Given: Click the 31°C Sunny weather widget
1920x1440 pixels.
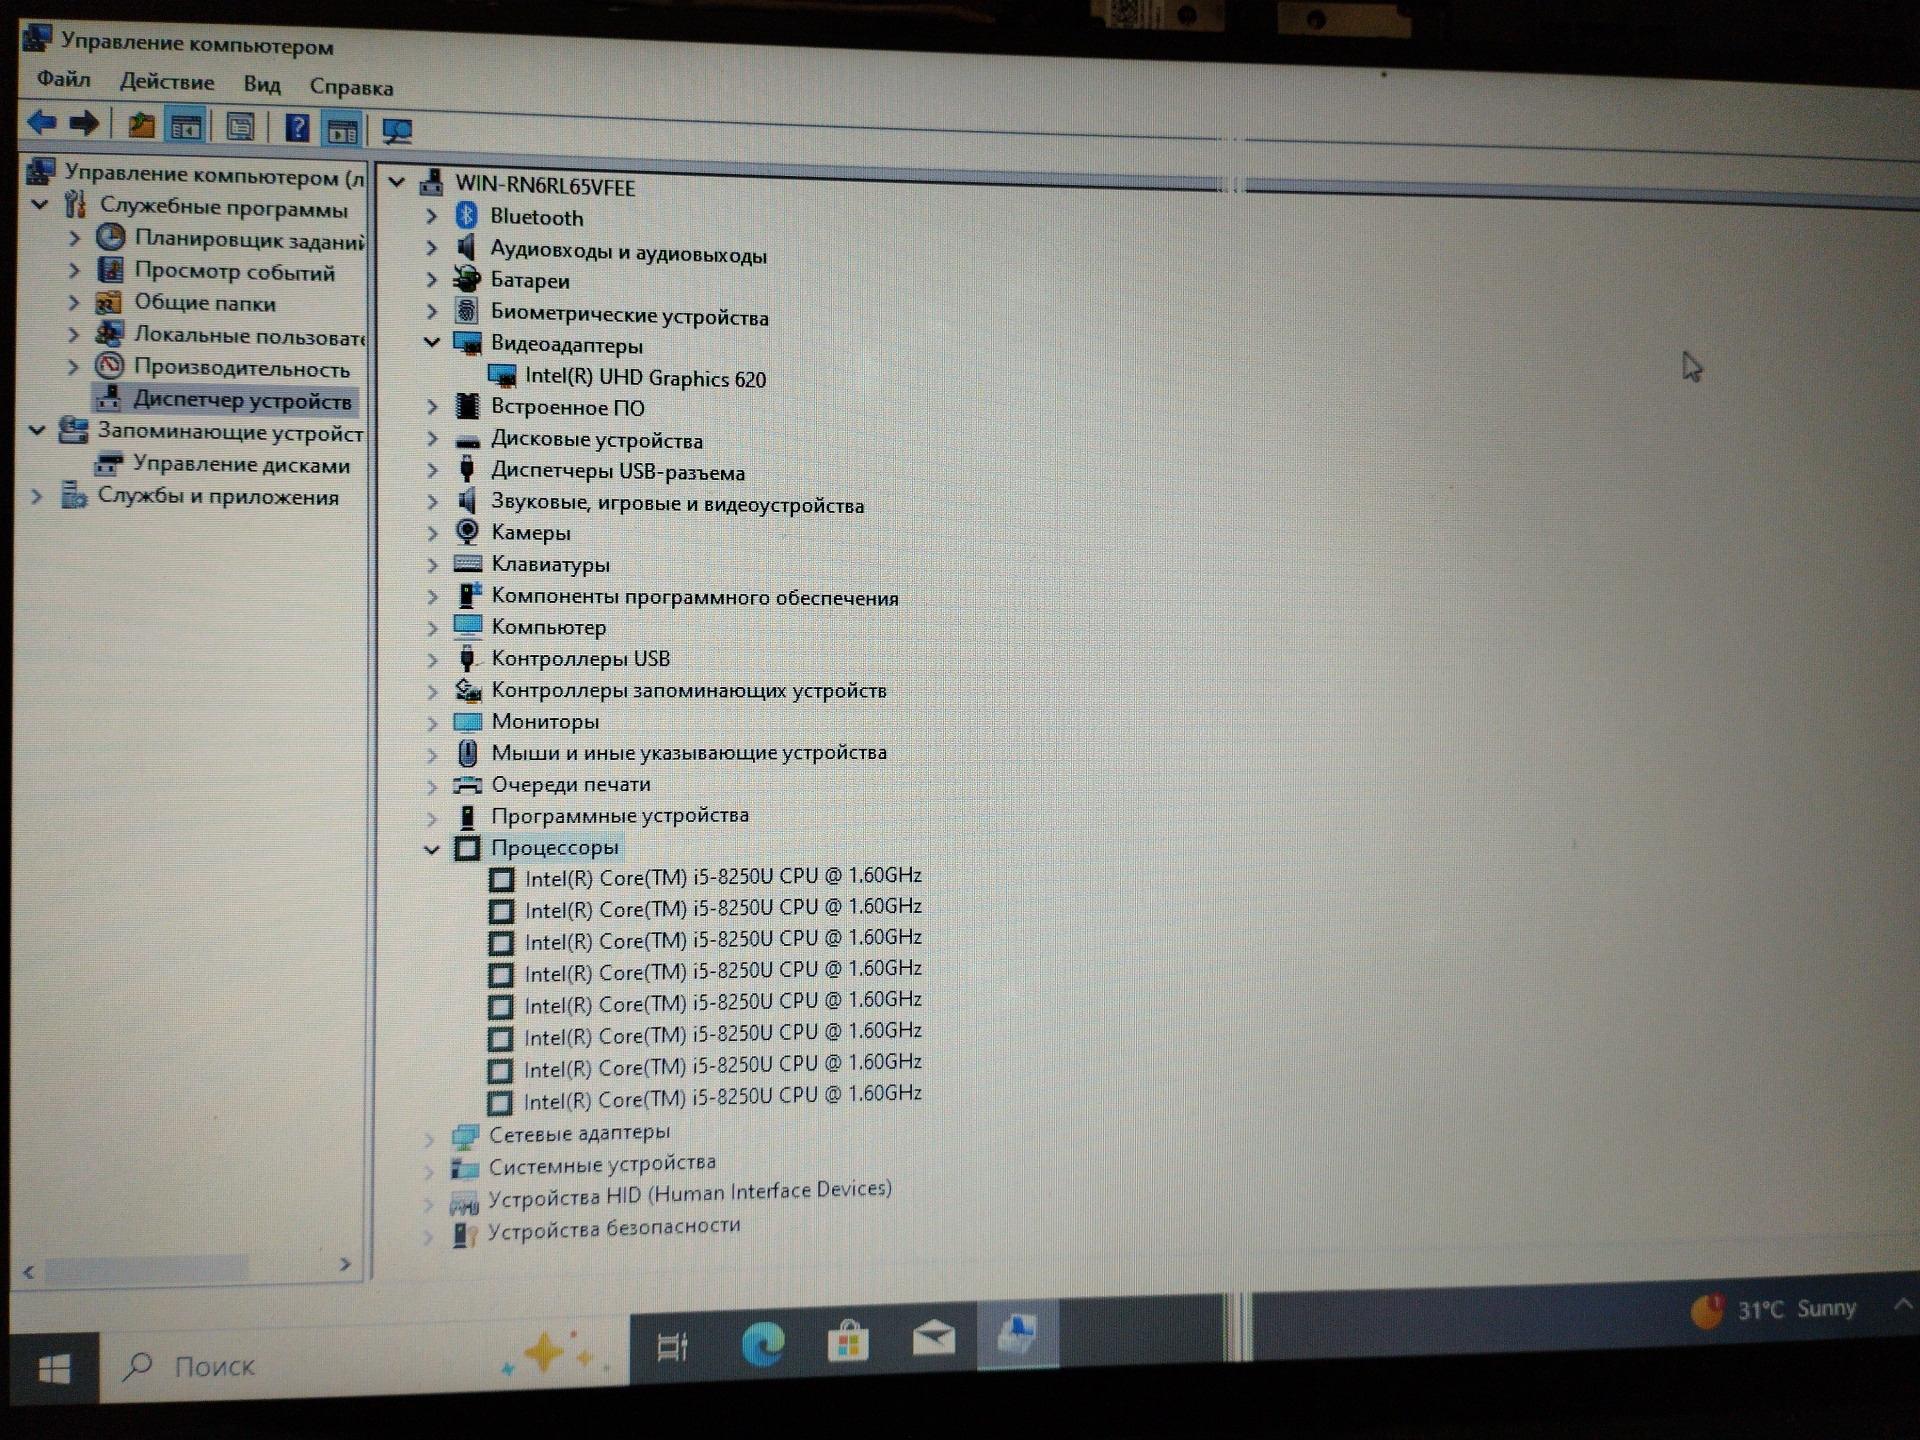Looking at the screenshot, I should (x=1774, y=1309).
